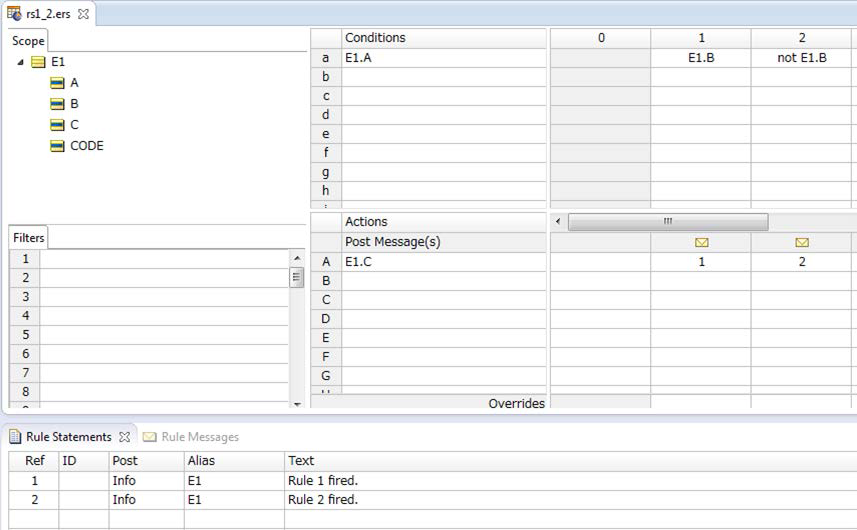Viewport: 857px width, 530px height.
Task: Close the rs1_2.ers editor tab
Action: pos(83,14)
